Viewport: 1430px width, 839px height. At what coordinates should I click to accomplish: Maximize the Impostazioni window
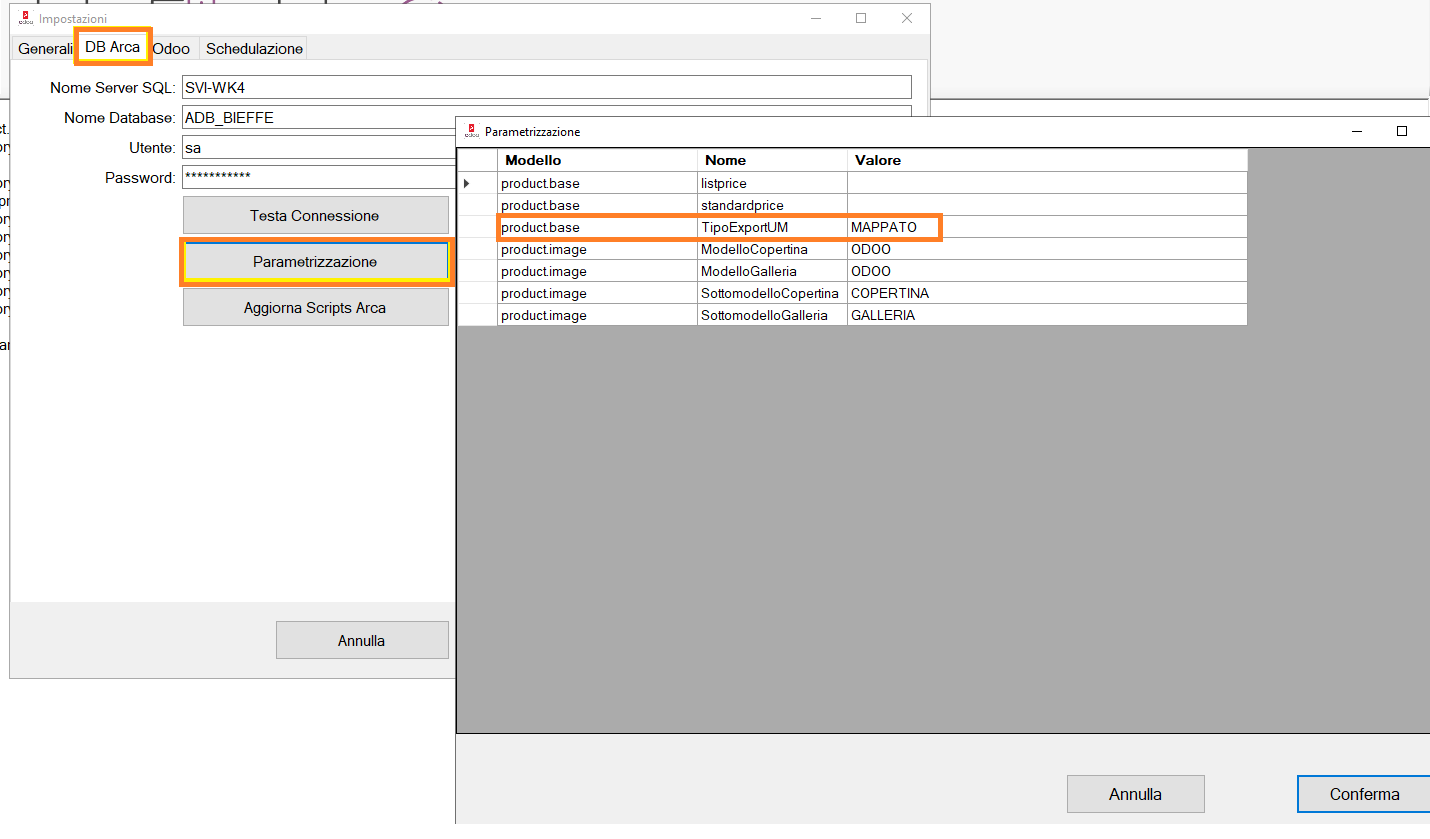click(860, 18)
